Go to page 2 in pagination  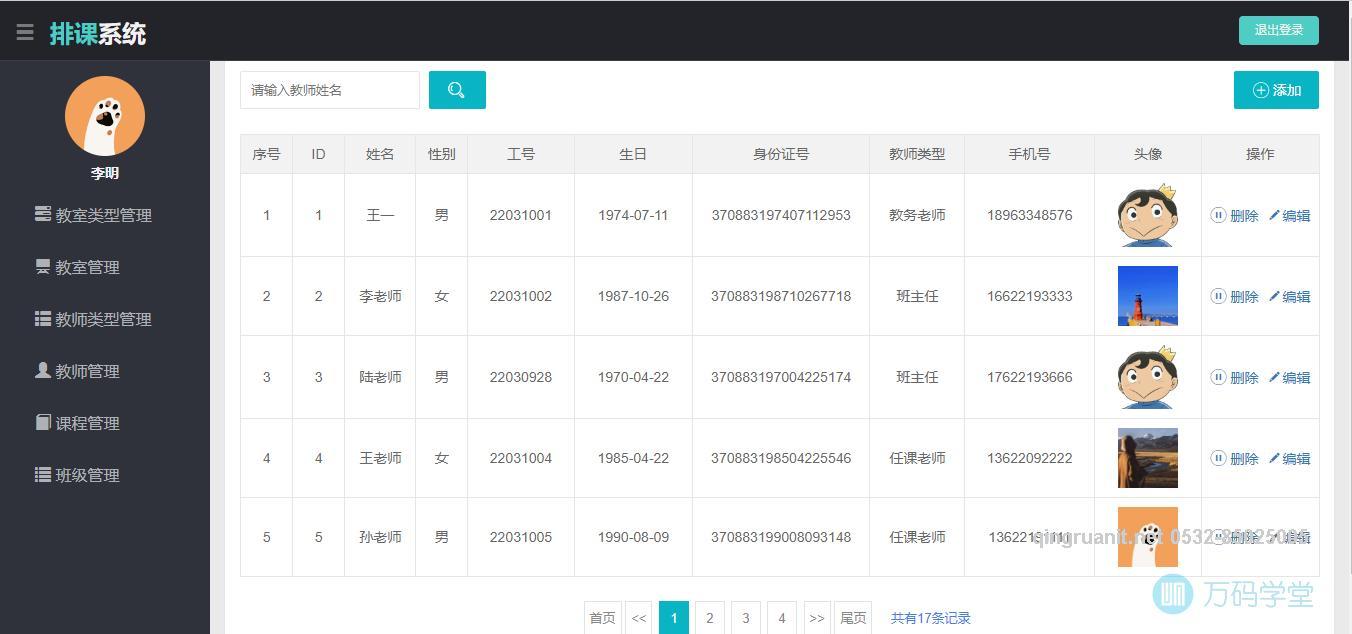point(710,617)
